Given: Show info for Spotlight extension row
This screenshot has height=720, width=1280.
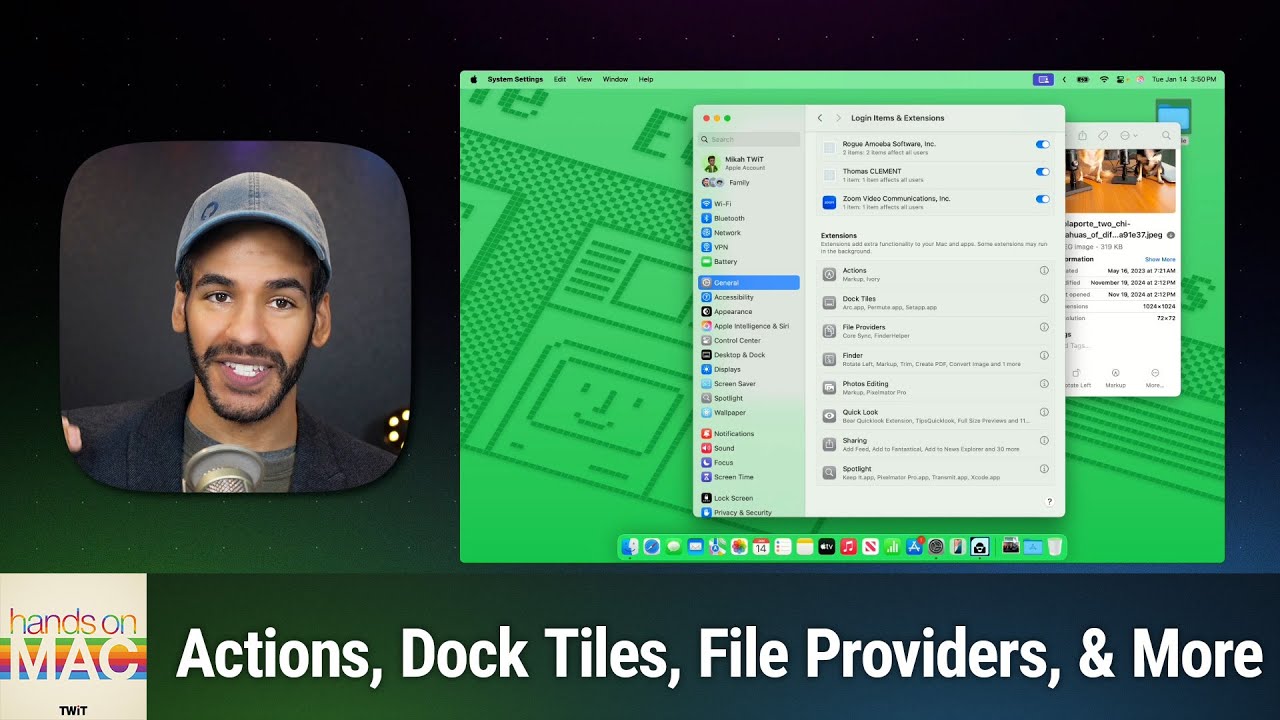Looking at the screenshot, I should click(x=1044, y=469).
